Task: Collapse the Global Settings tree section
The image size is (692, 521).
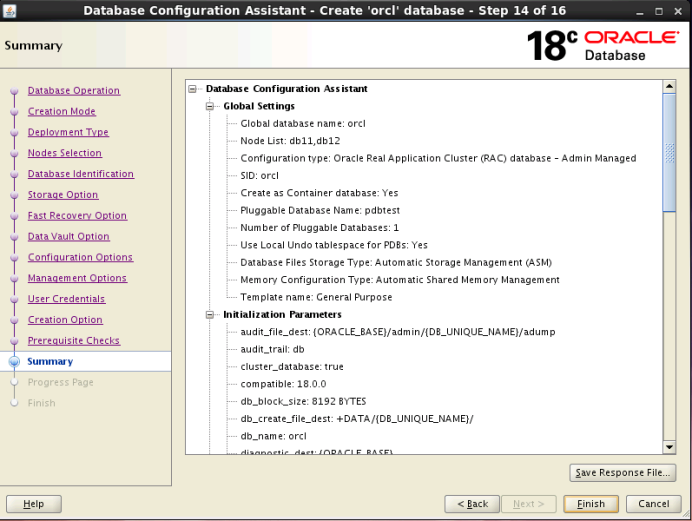Action: (211, 106)
